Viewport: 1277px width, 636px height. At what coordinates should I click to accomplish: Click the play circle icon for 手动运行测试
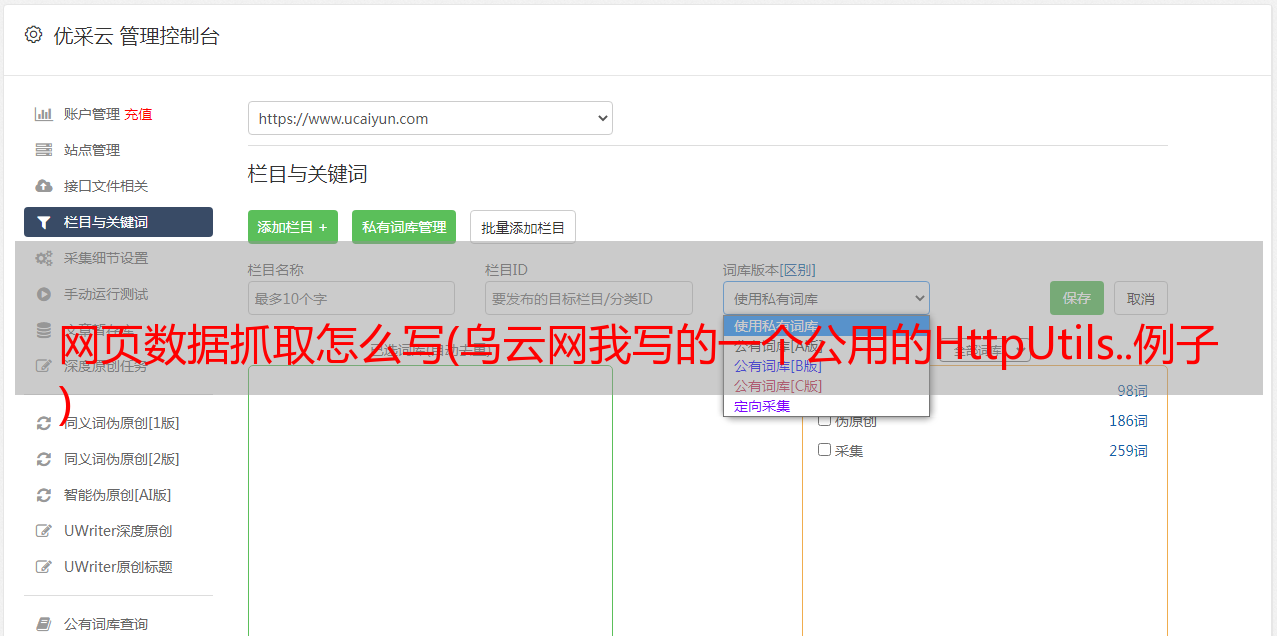coord(44,294)
